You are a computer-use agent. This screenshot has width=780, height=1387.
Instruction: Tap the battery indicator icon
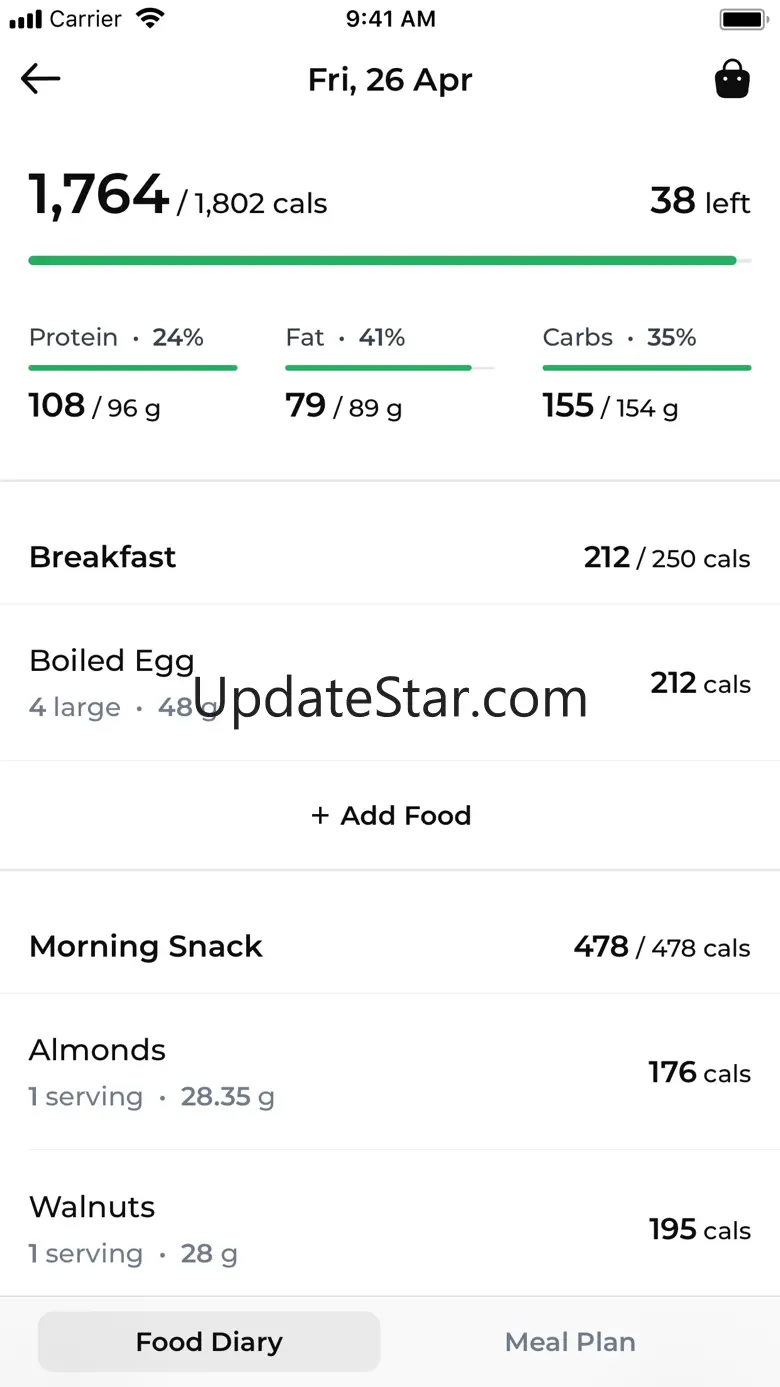(742, 19)
